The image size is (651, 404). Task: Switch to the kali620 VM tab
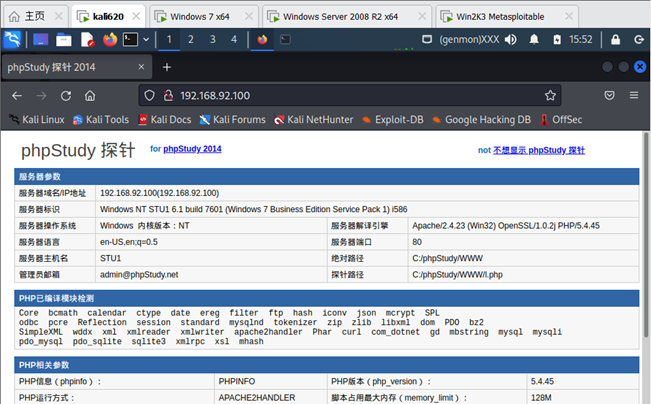point(108,16)
